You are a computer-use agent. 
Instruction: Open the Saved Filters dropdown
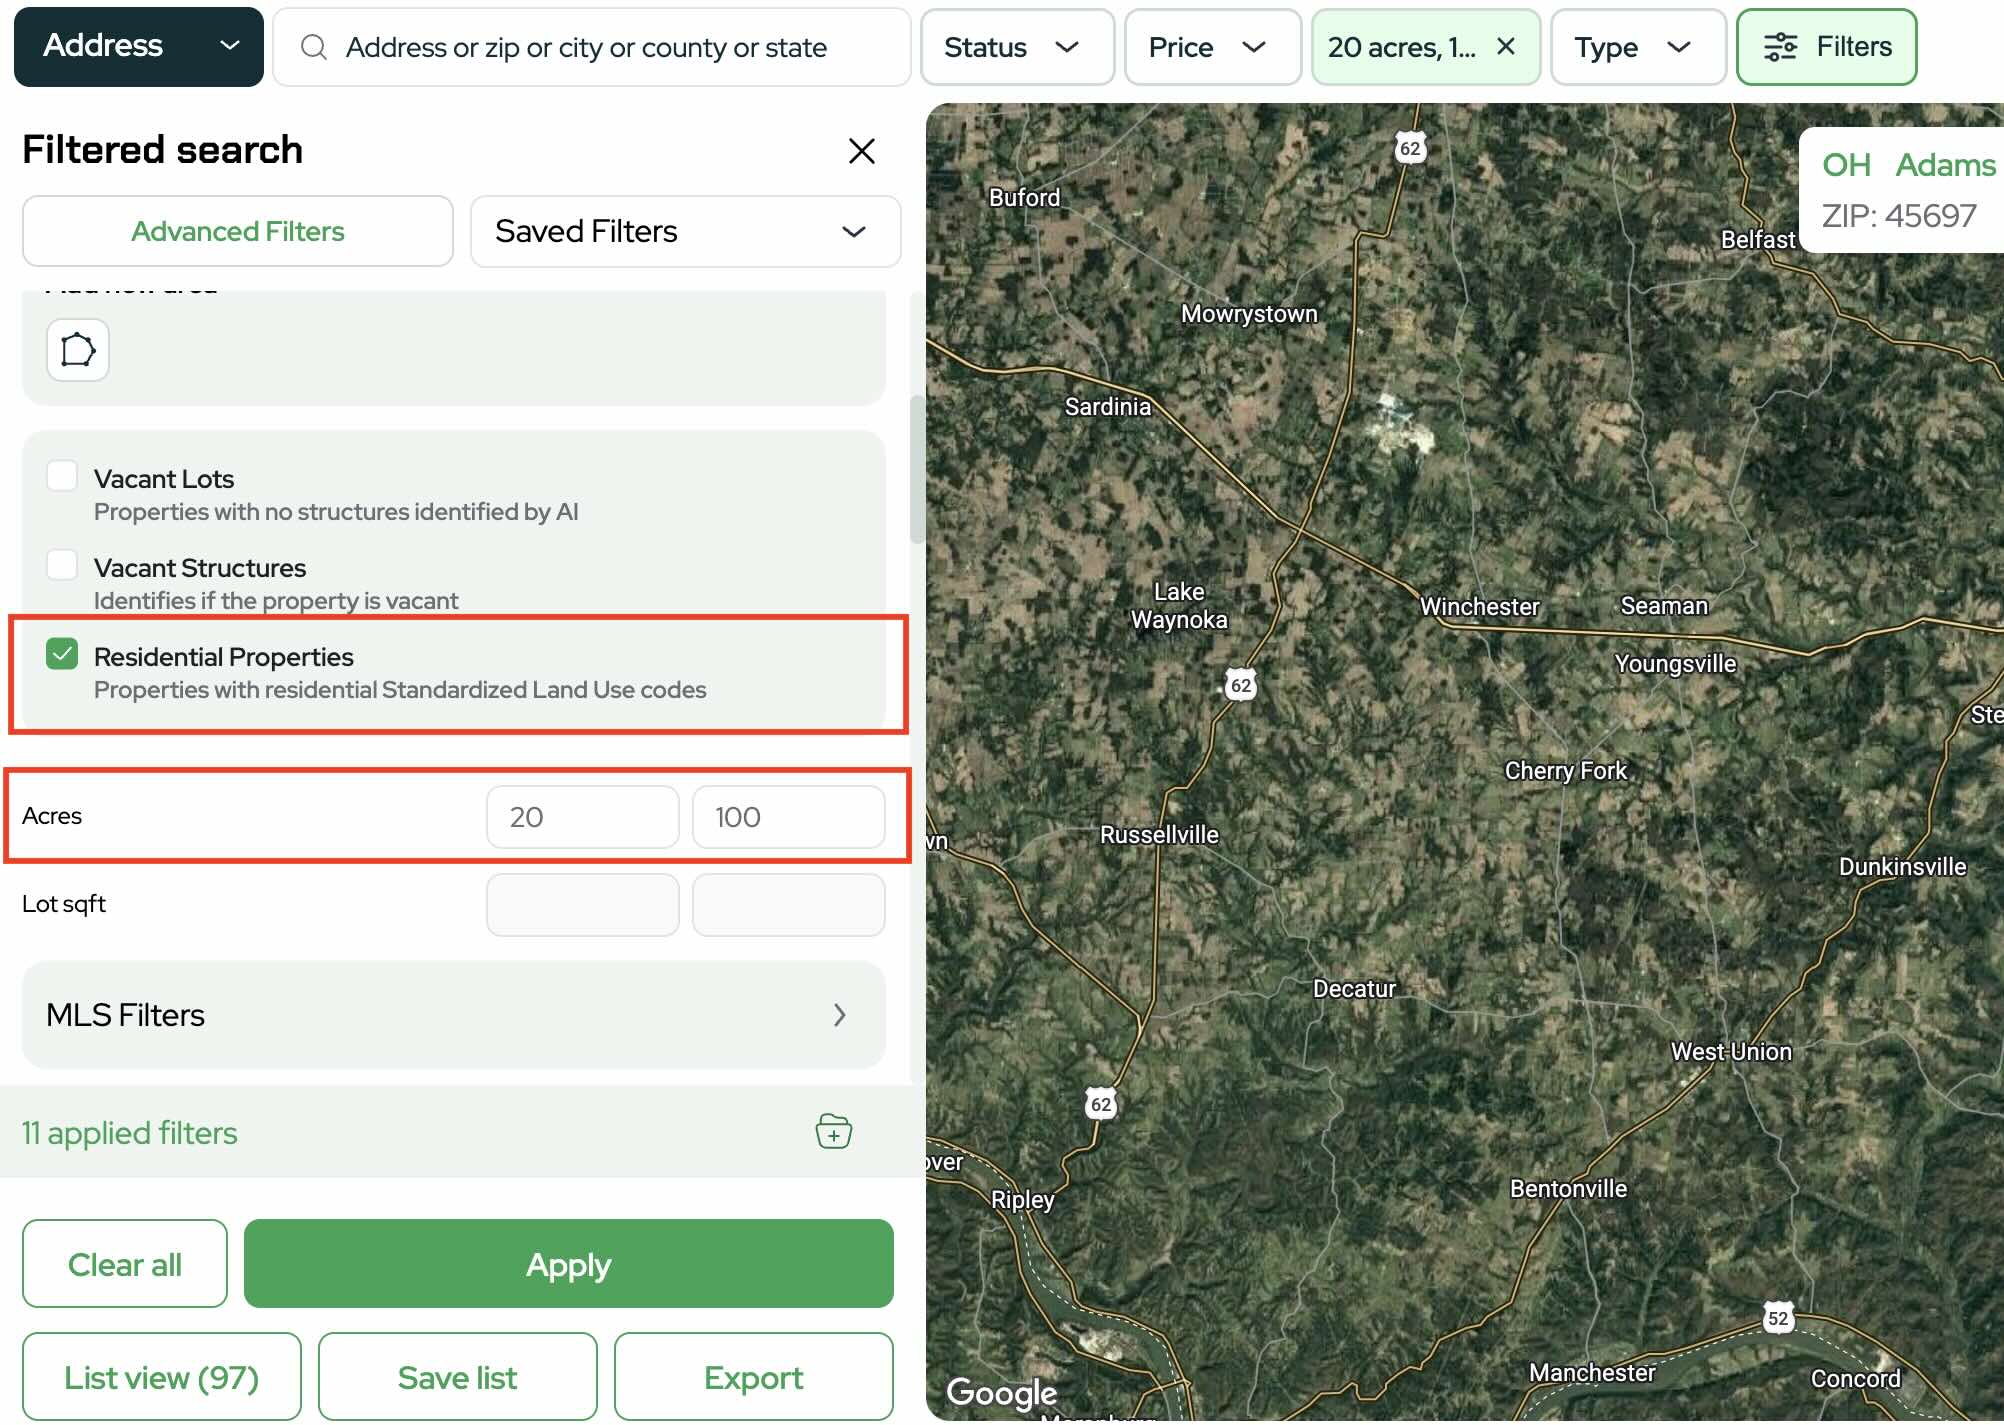(685, 231)
